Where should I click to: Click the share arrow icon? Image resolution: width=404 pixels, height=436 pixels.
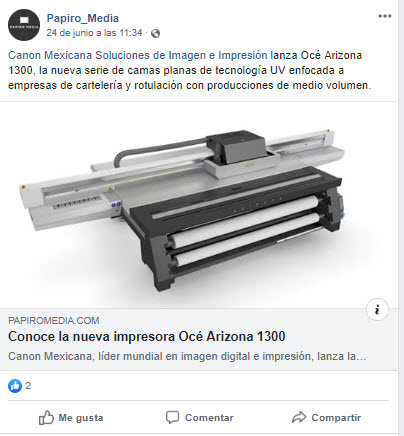point(299,417)
